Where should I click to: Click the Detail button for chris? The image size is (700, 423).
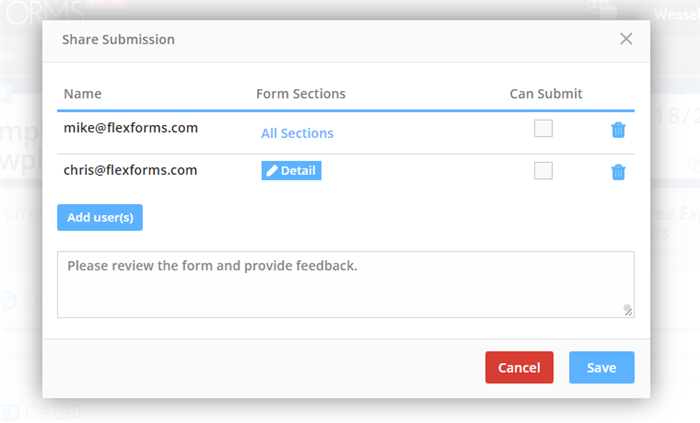coord(291,170)
